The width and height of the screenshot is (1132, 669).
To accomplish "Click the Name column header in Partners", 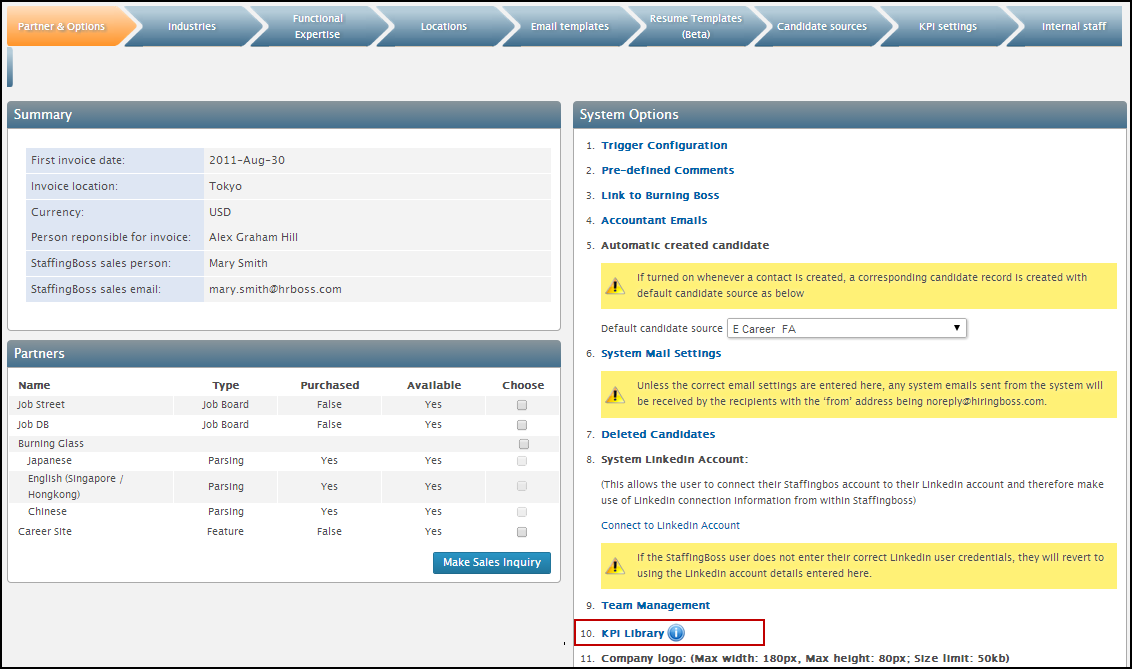I will click(34, 385).
